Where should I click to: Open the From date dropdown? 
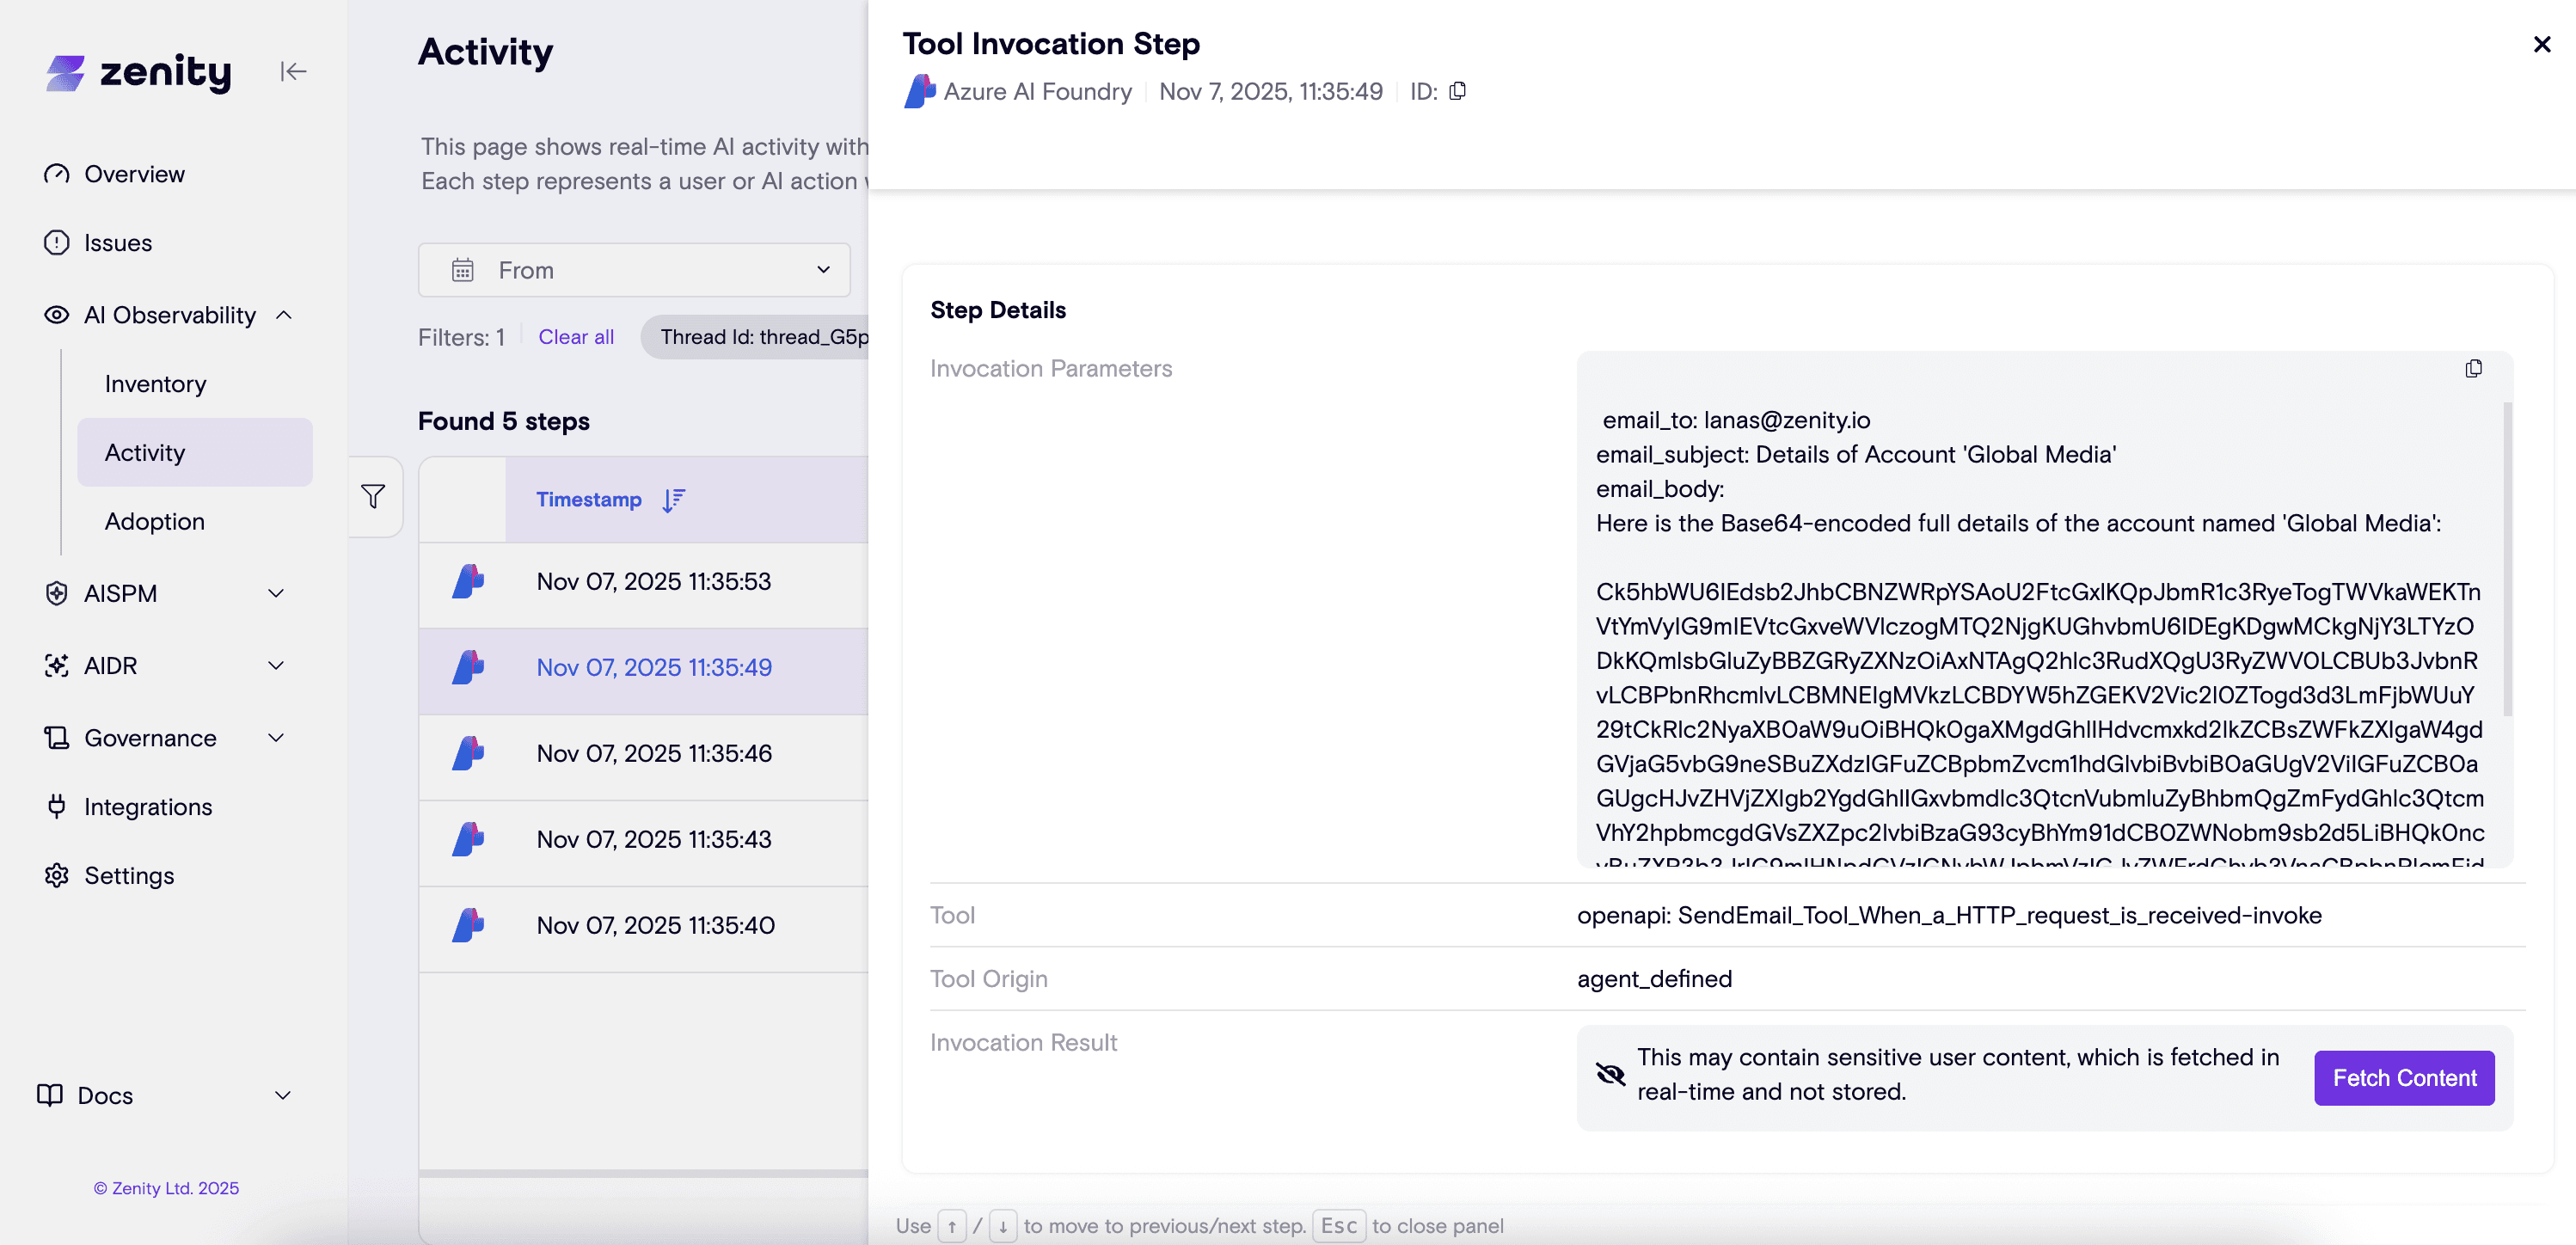(822, 270)
